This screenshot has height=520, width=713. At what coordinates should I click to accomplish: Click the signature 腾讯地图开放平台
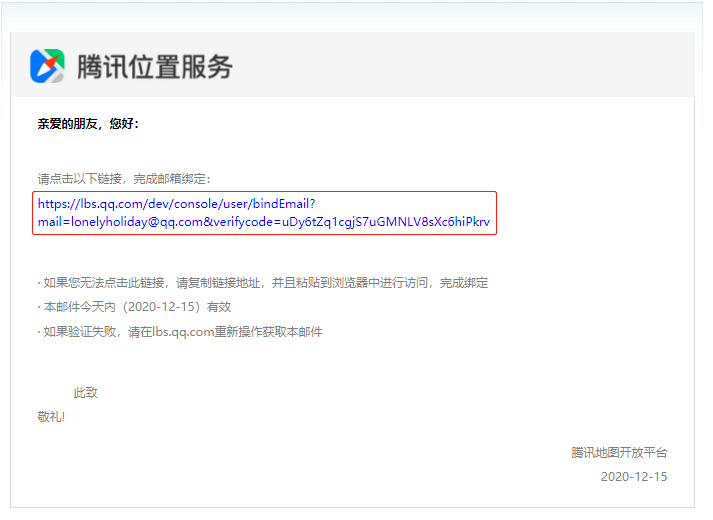pyautogui.click(x=619, y=453)
